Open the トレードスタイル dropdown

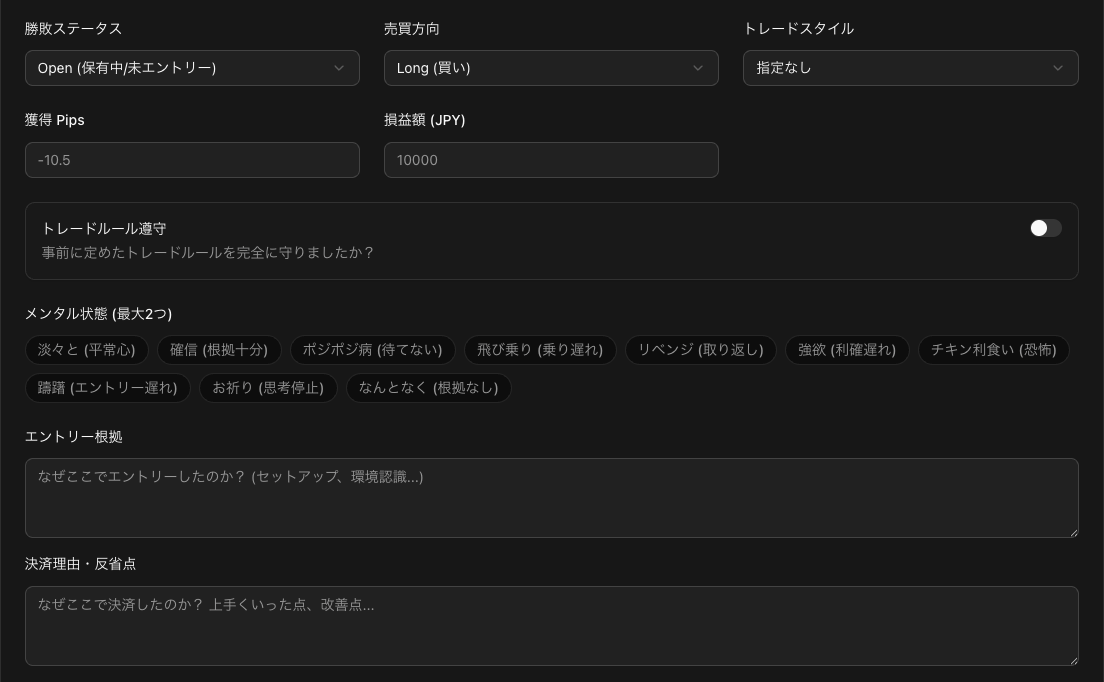tap(910, 68)
